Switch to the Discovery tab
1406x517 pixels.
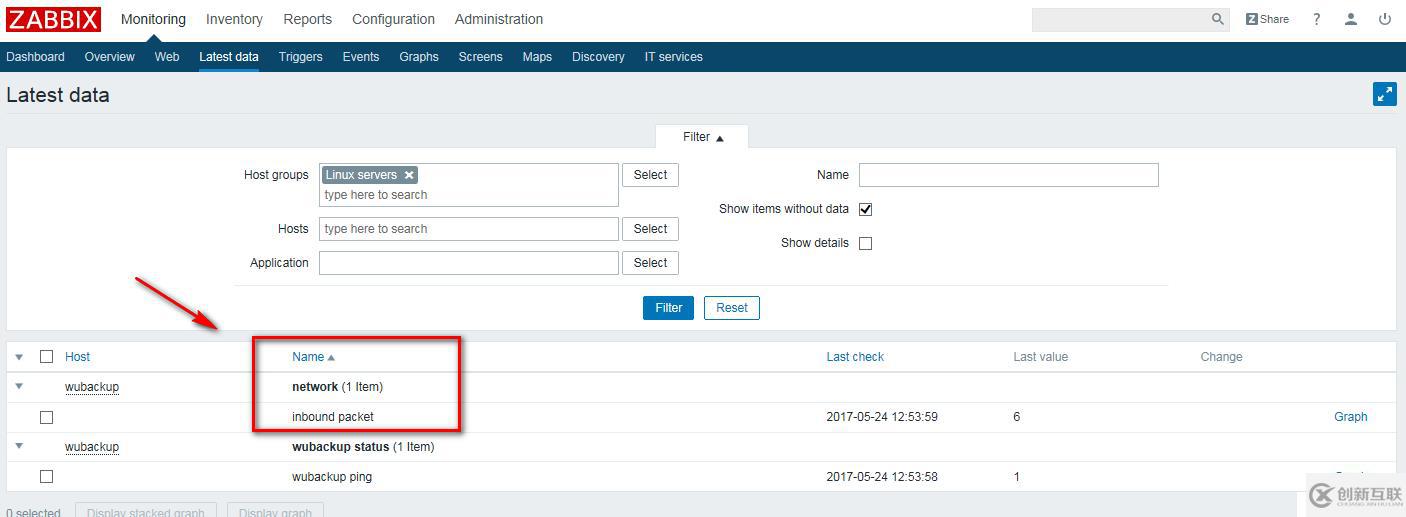point(598,57)
